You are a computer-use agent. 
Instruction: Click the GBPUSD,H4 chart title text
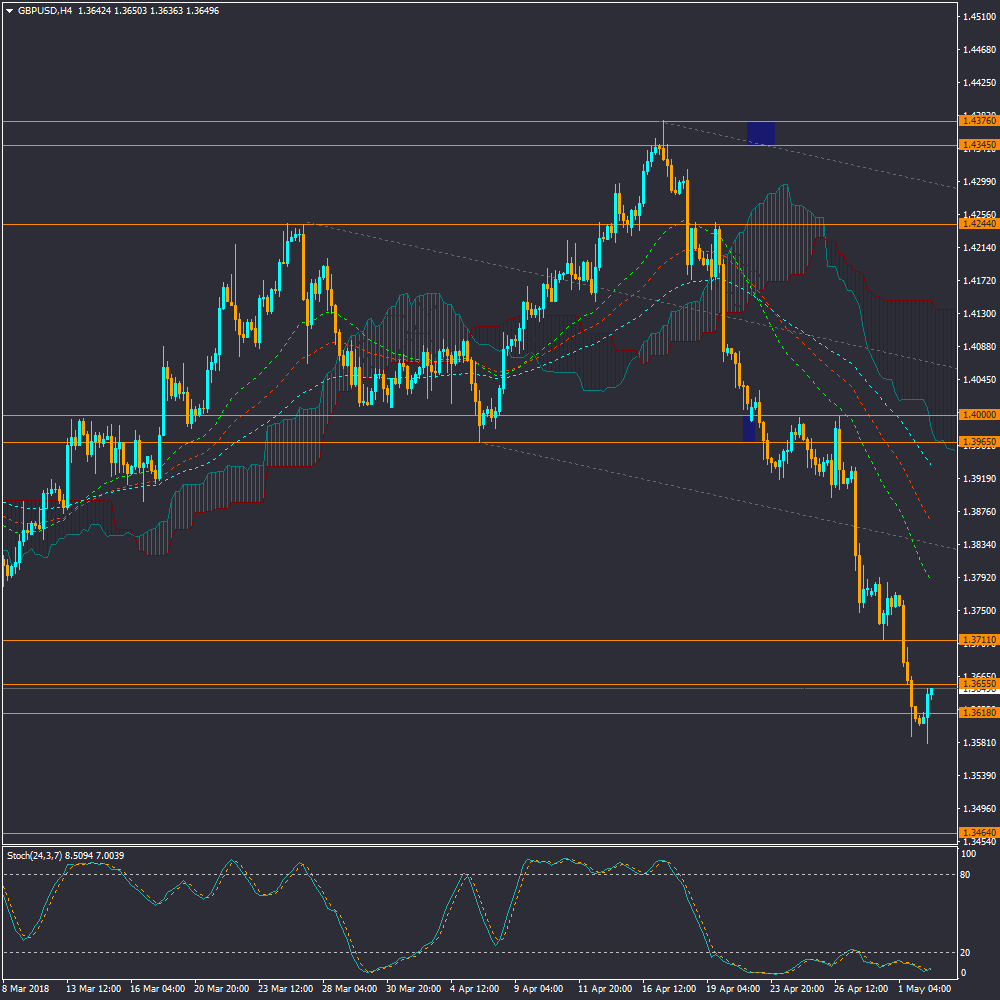(45, 10)
